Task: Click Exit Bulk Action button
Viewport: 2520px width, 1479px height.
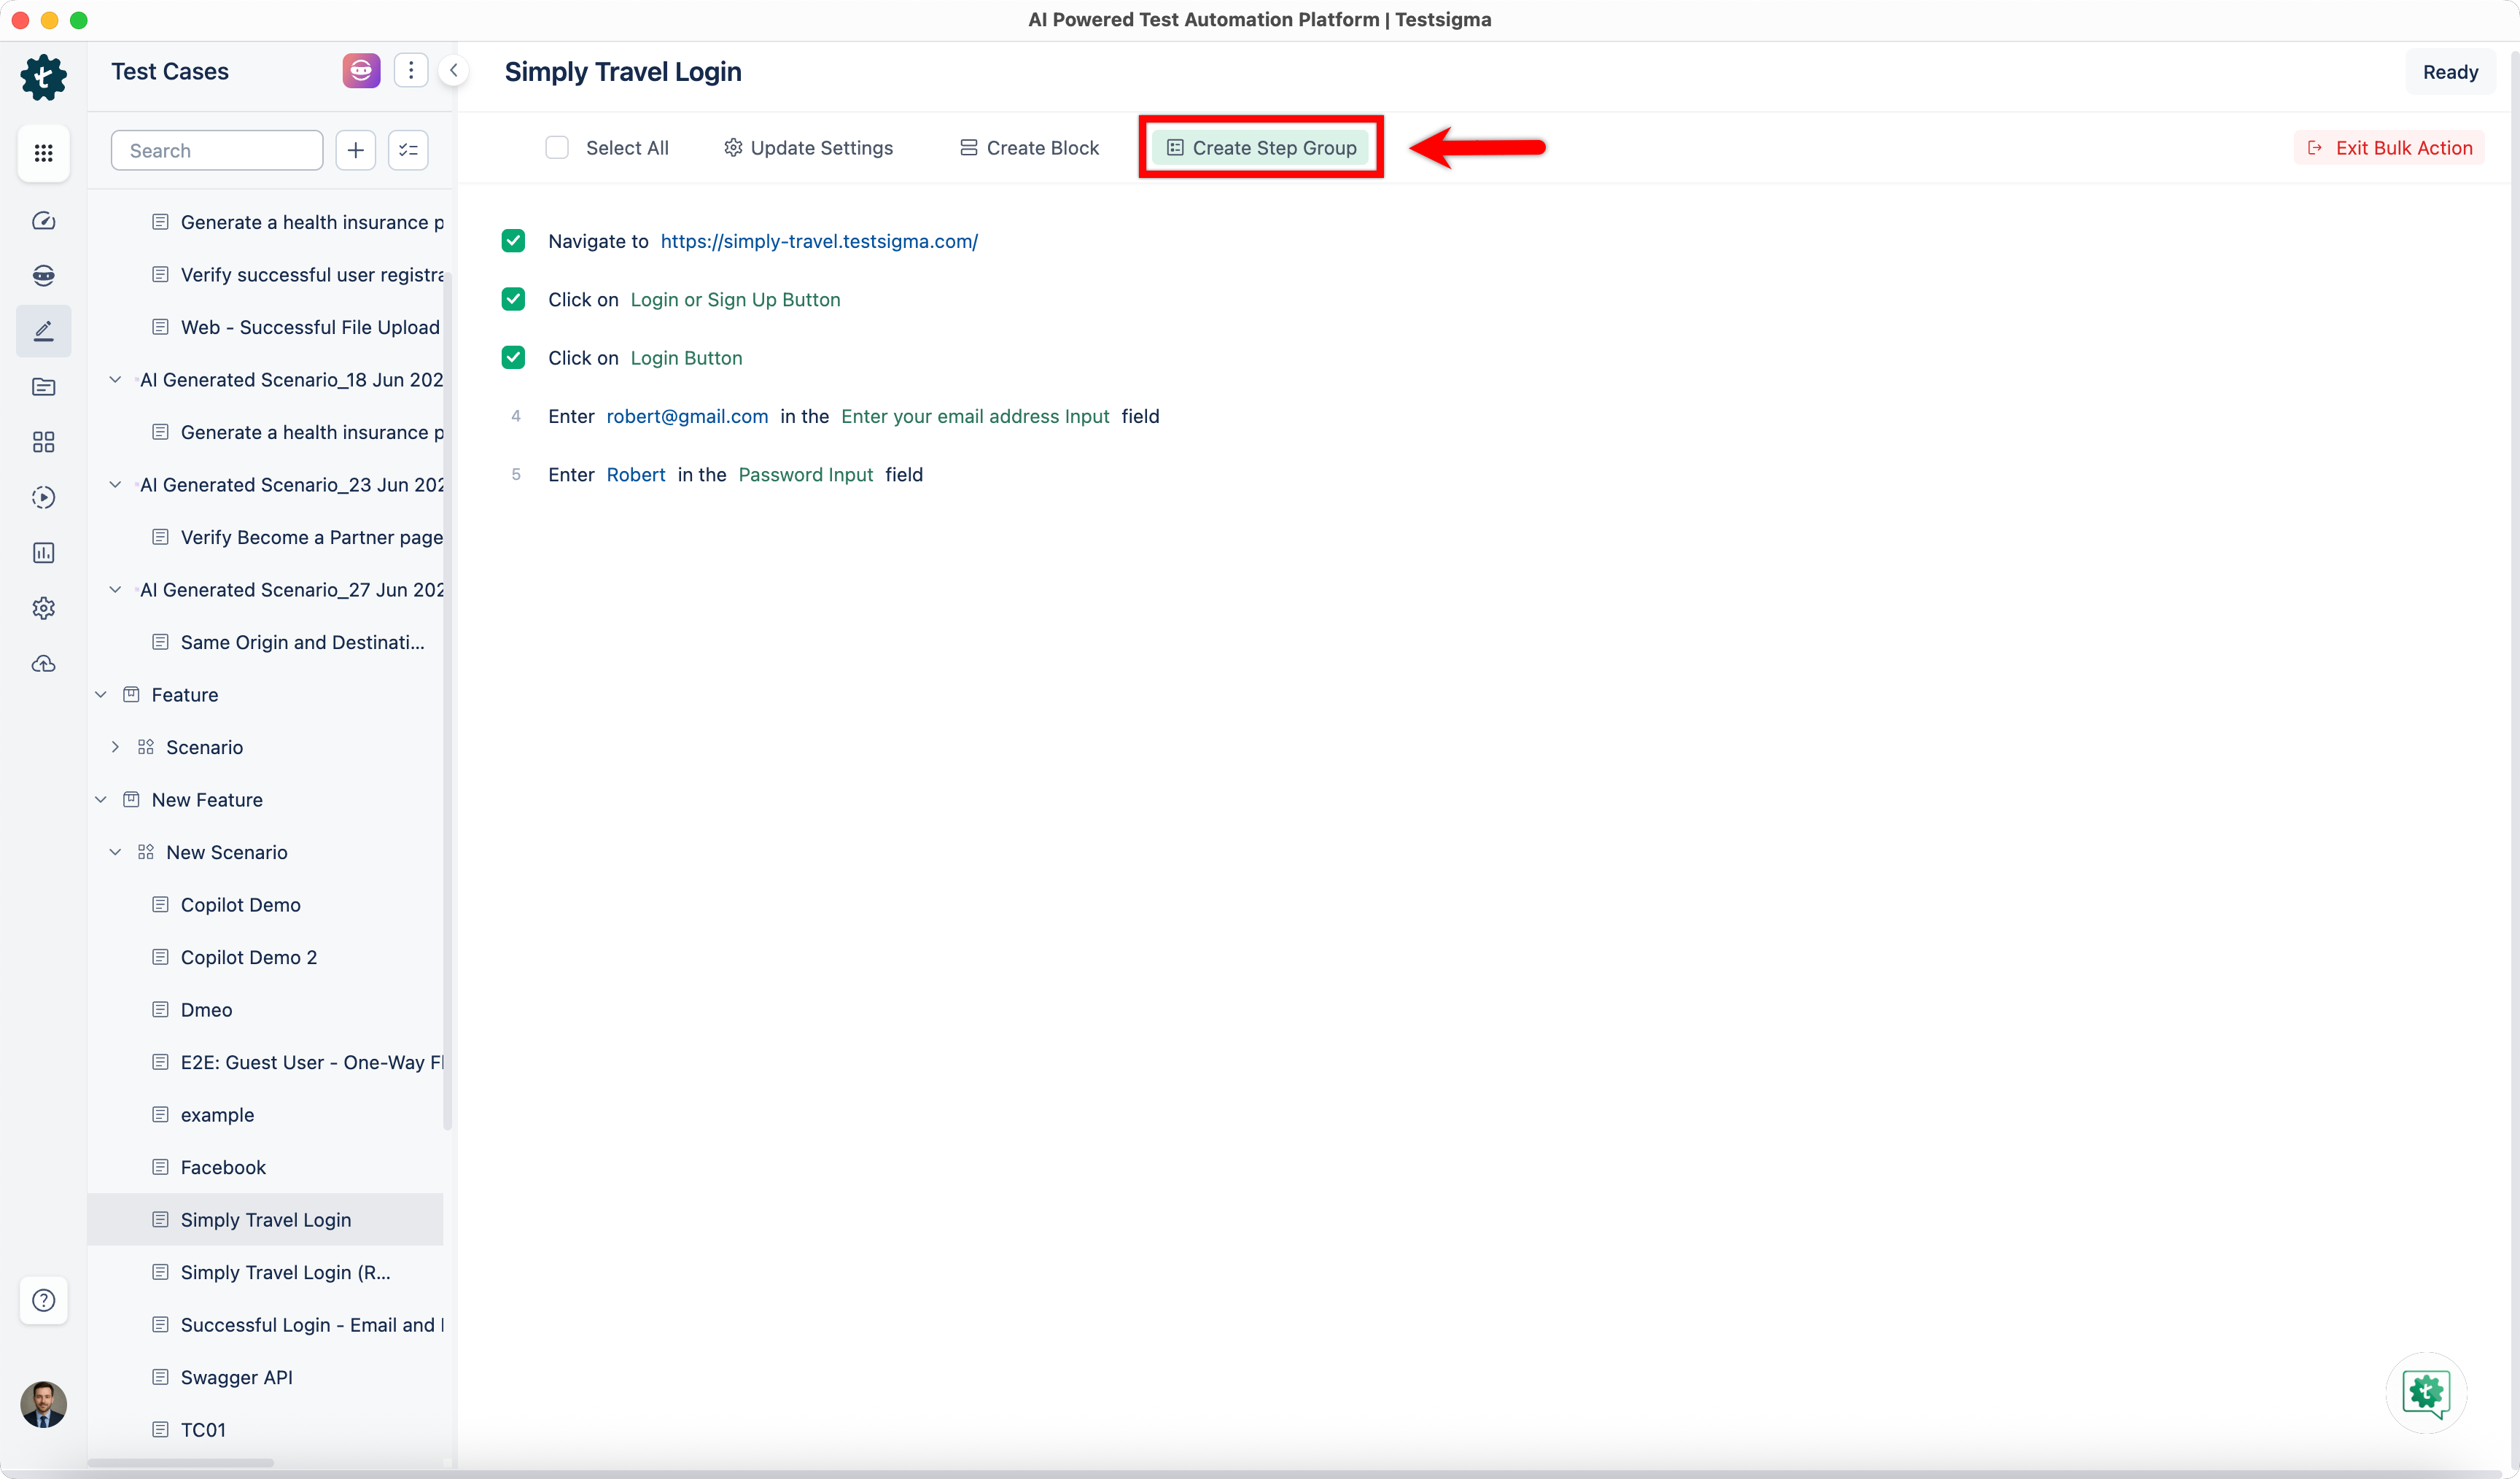Action: pos(2389,148)
